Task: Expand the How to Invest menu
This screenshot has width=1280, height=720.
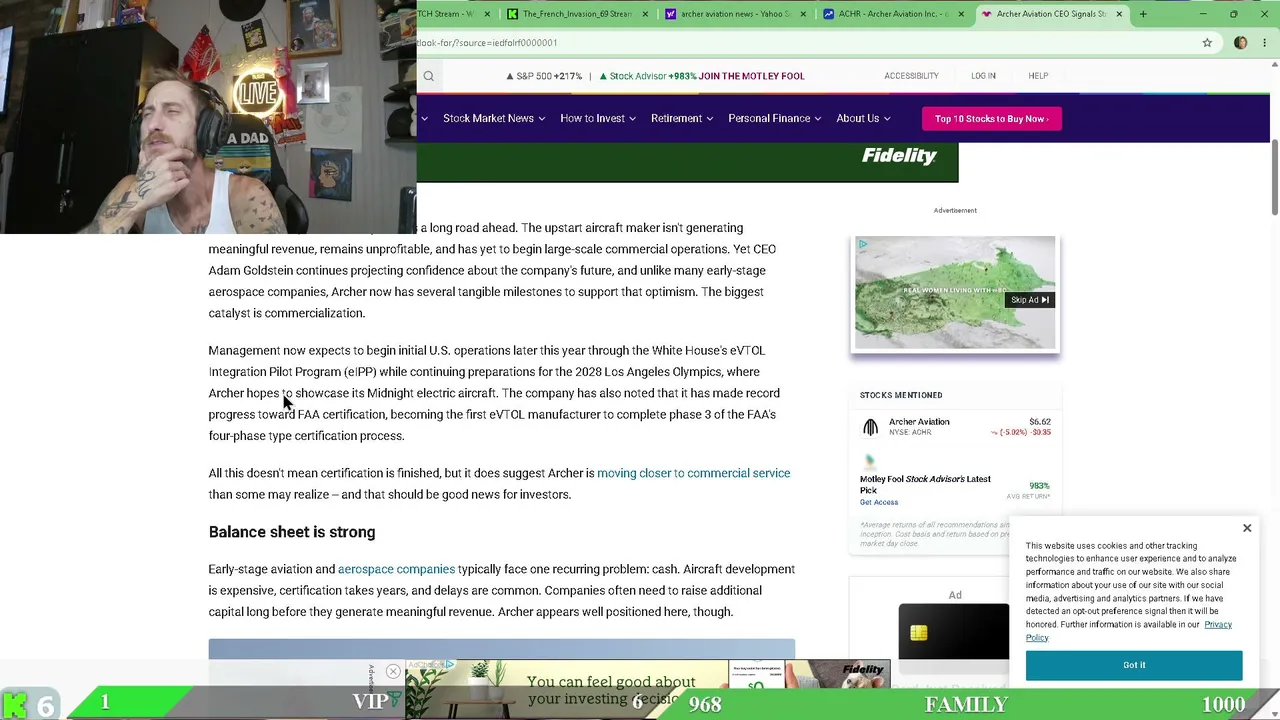Action: (x=598, y=118)
